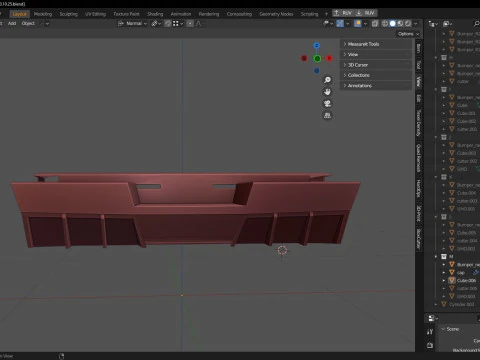Open the viewport shading options dropdown
The width and height of the screenshot is (480, 360).
(416, 24)
